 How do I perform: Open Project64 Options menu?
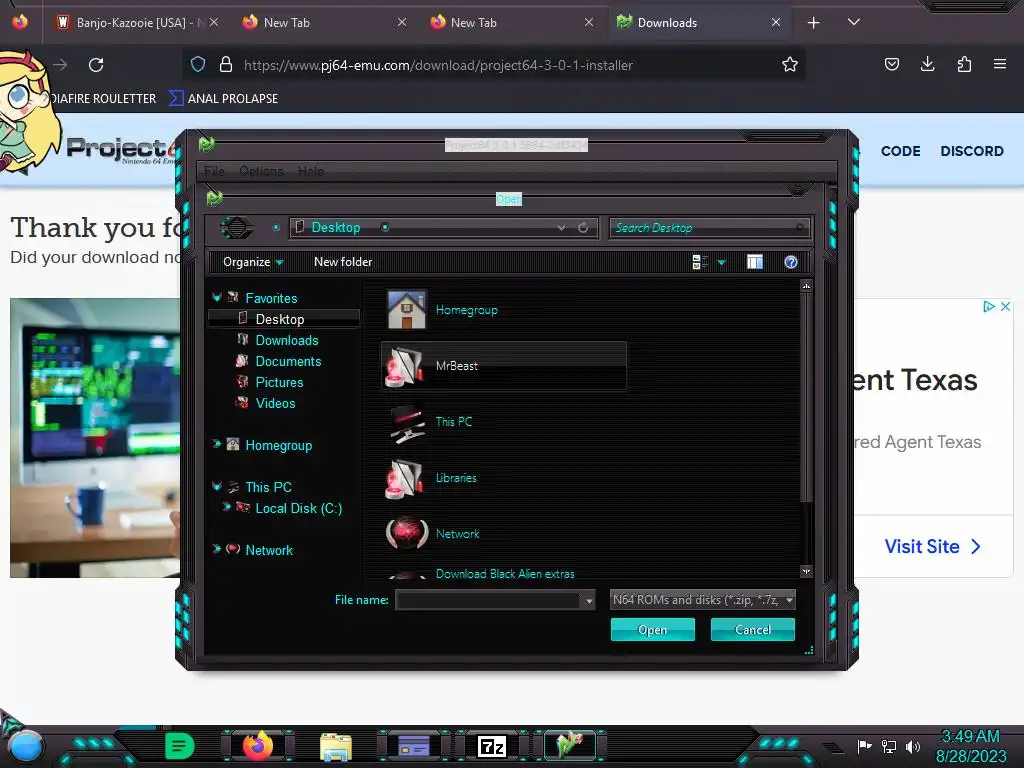[x=261, y=171]
